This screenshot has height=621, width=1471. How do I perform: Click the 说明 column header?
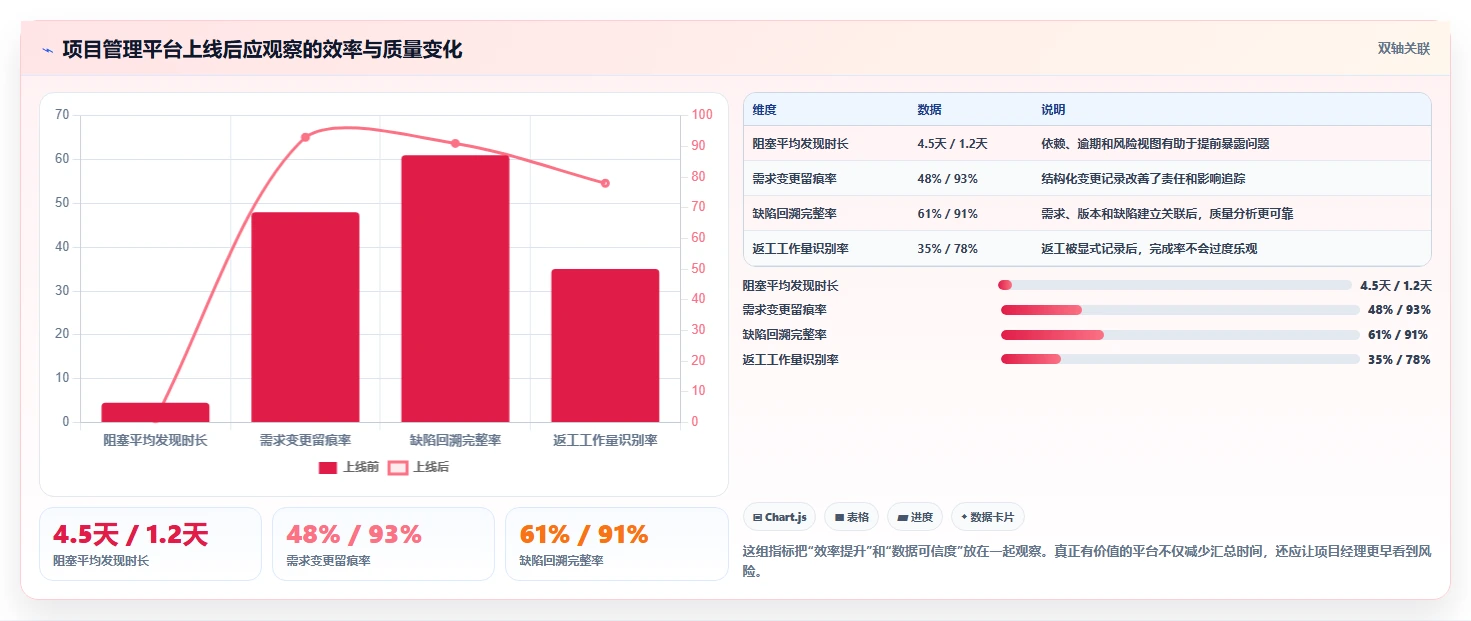tap(1053, 110)
